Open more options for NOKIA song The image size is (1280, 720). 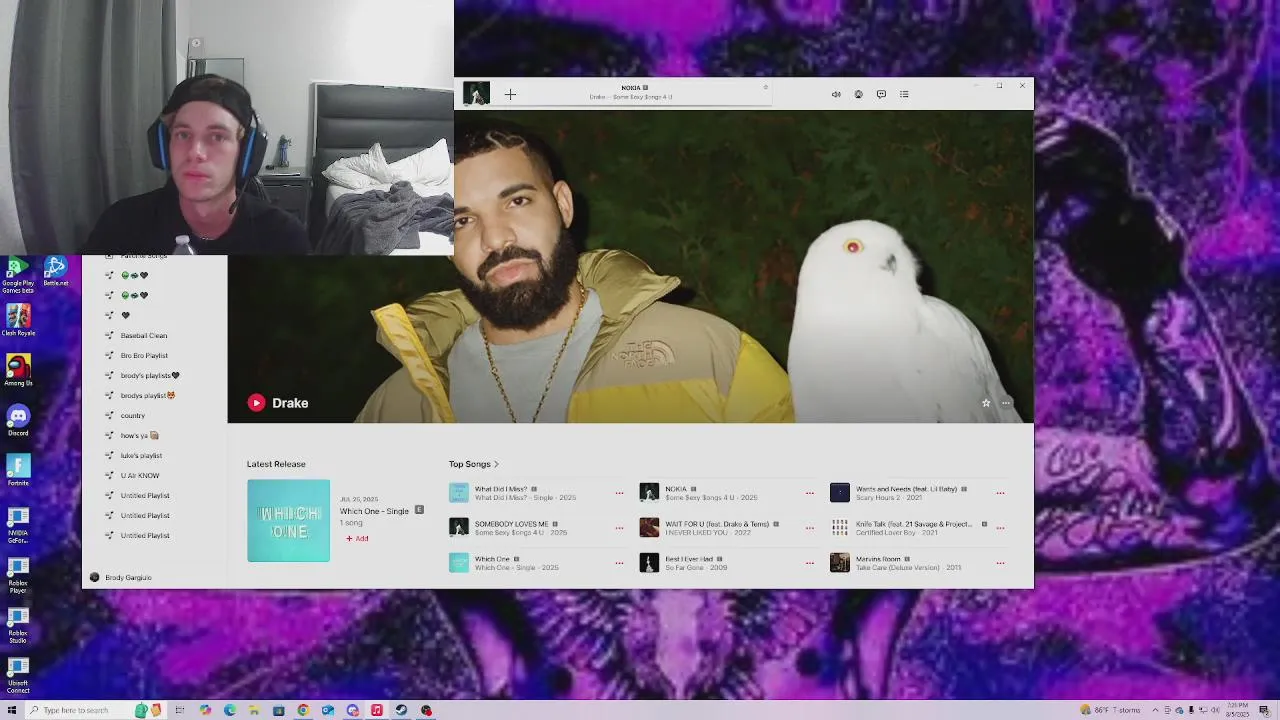[x=810, y=493]
